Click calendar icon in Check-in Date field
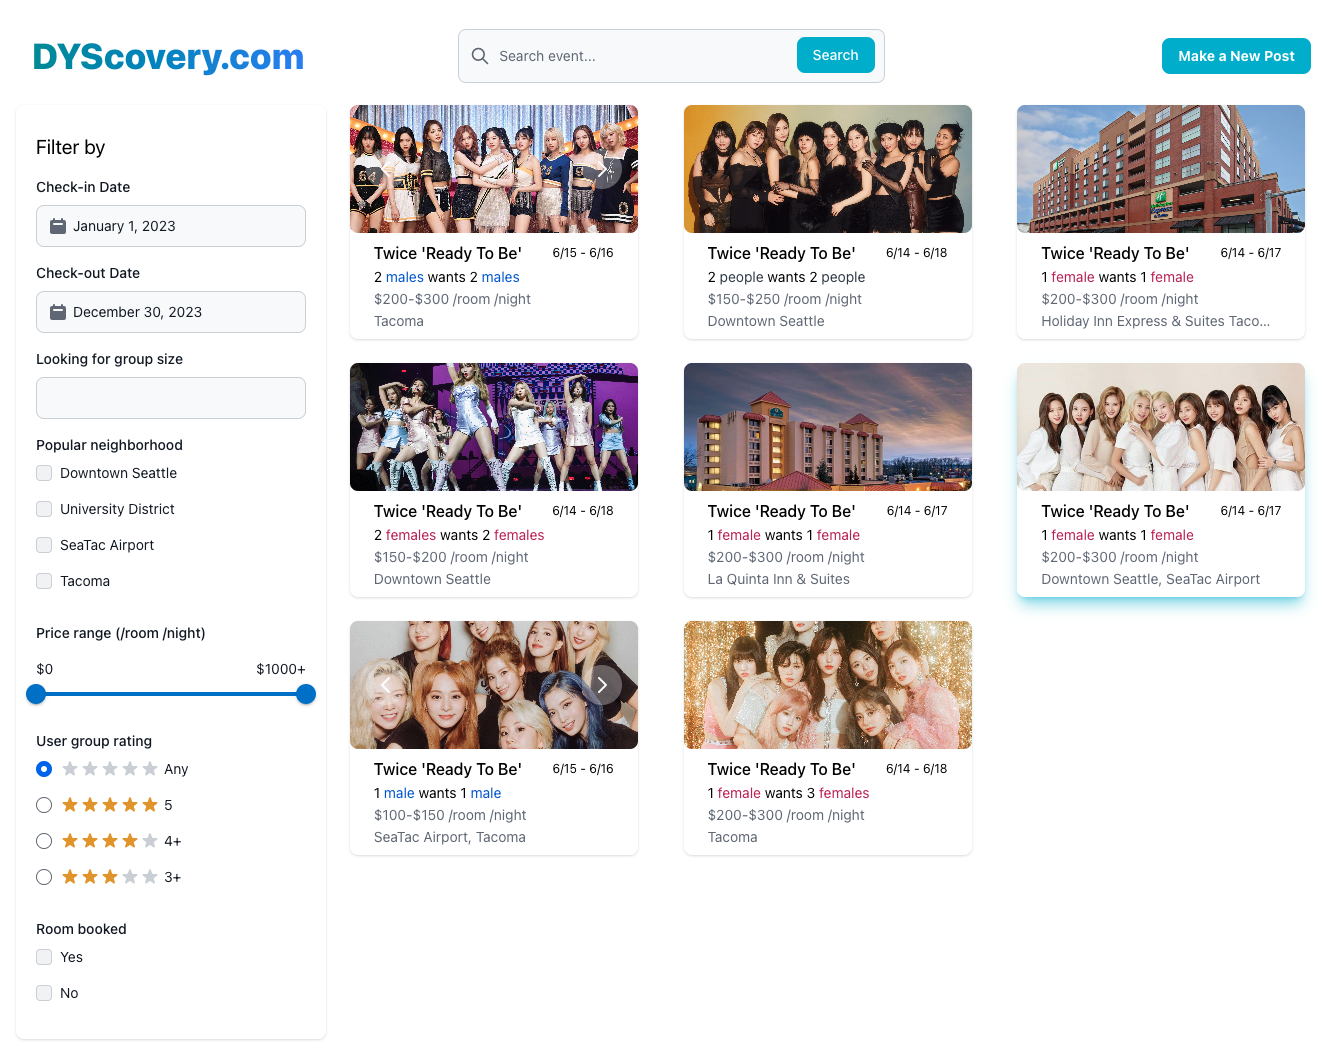 (58, 226)
